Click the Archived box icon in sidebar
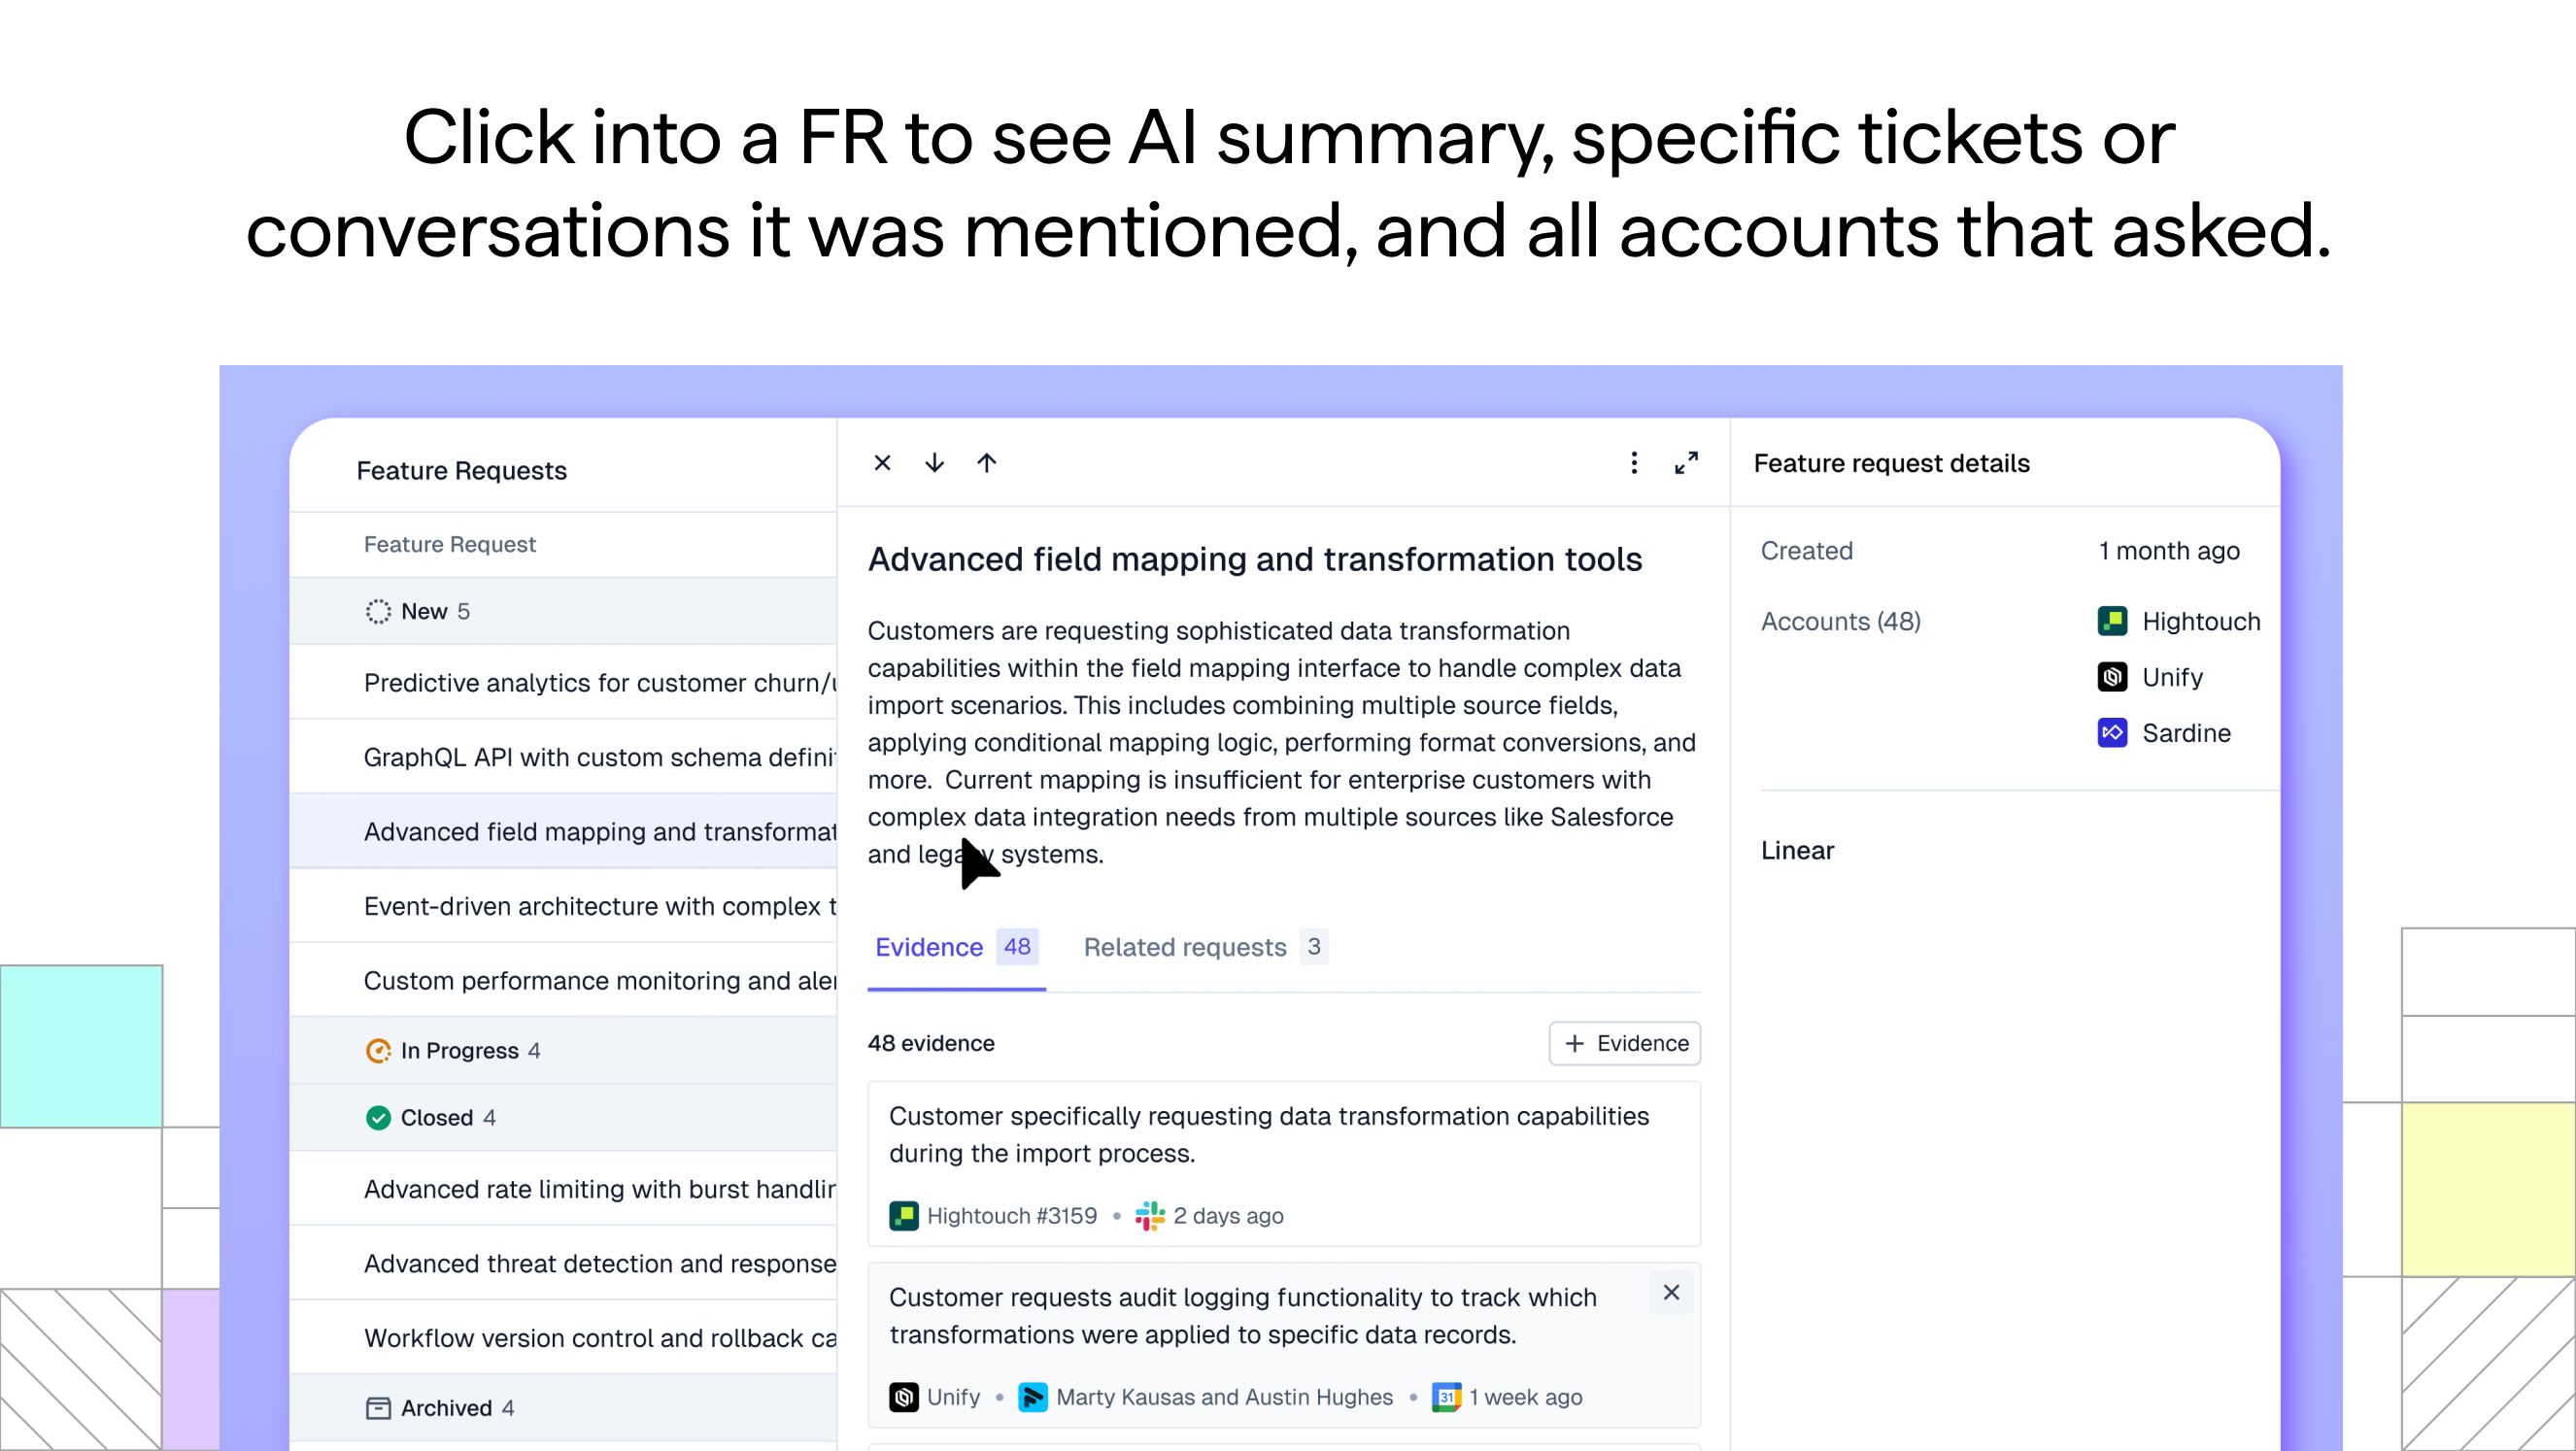2576x1451 pixels. (x=378, y=1407)
